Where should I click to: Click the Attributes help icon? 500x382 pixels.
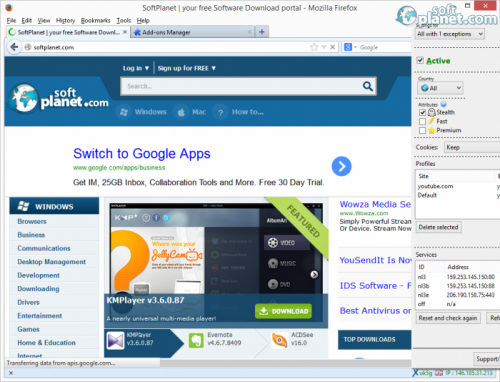pos(443,104)
